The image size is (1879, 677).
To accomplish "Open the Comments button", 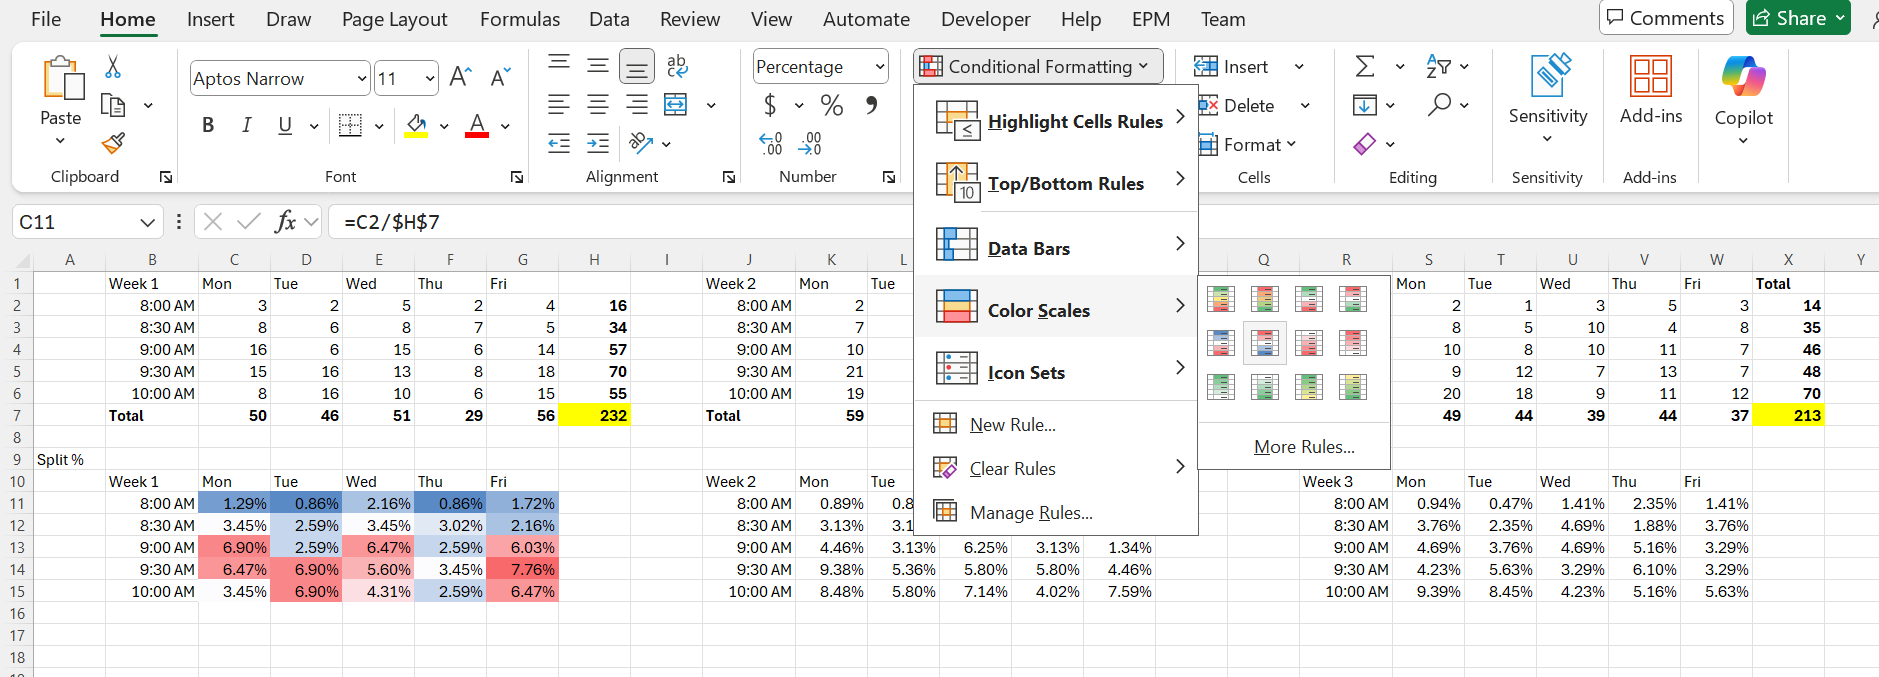I will (x=1666, y=18).
